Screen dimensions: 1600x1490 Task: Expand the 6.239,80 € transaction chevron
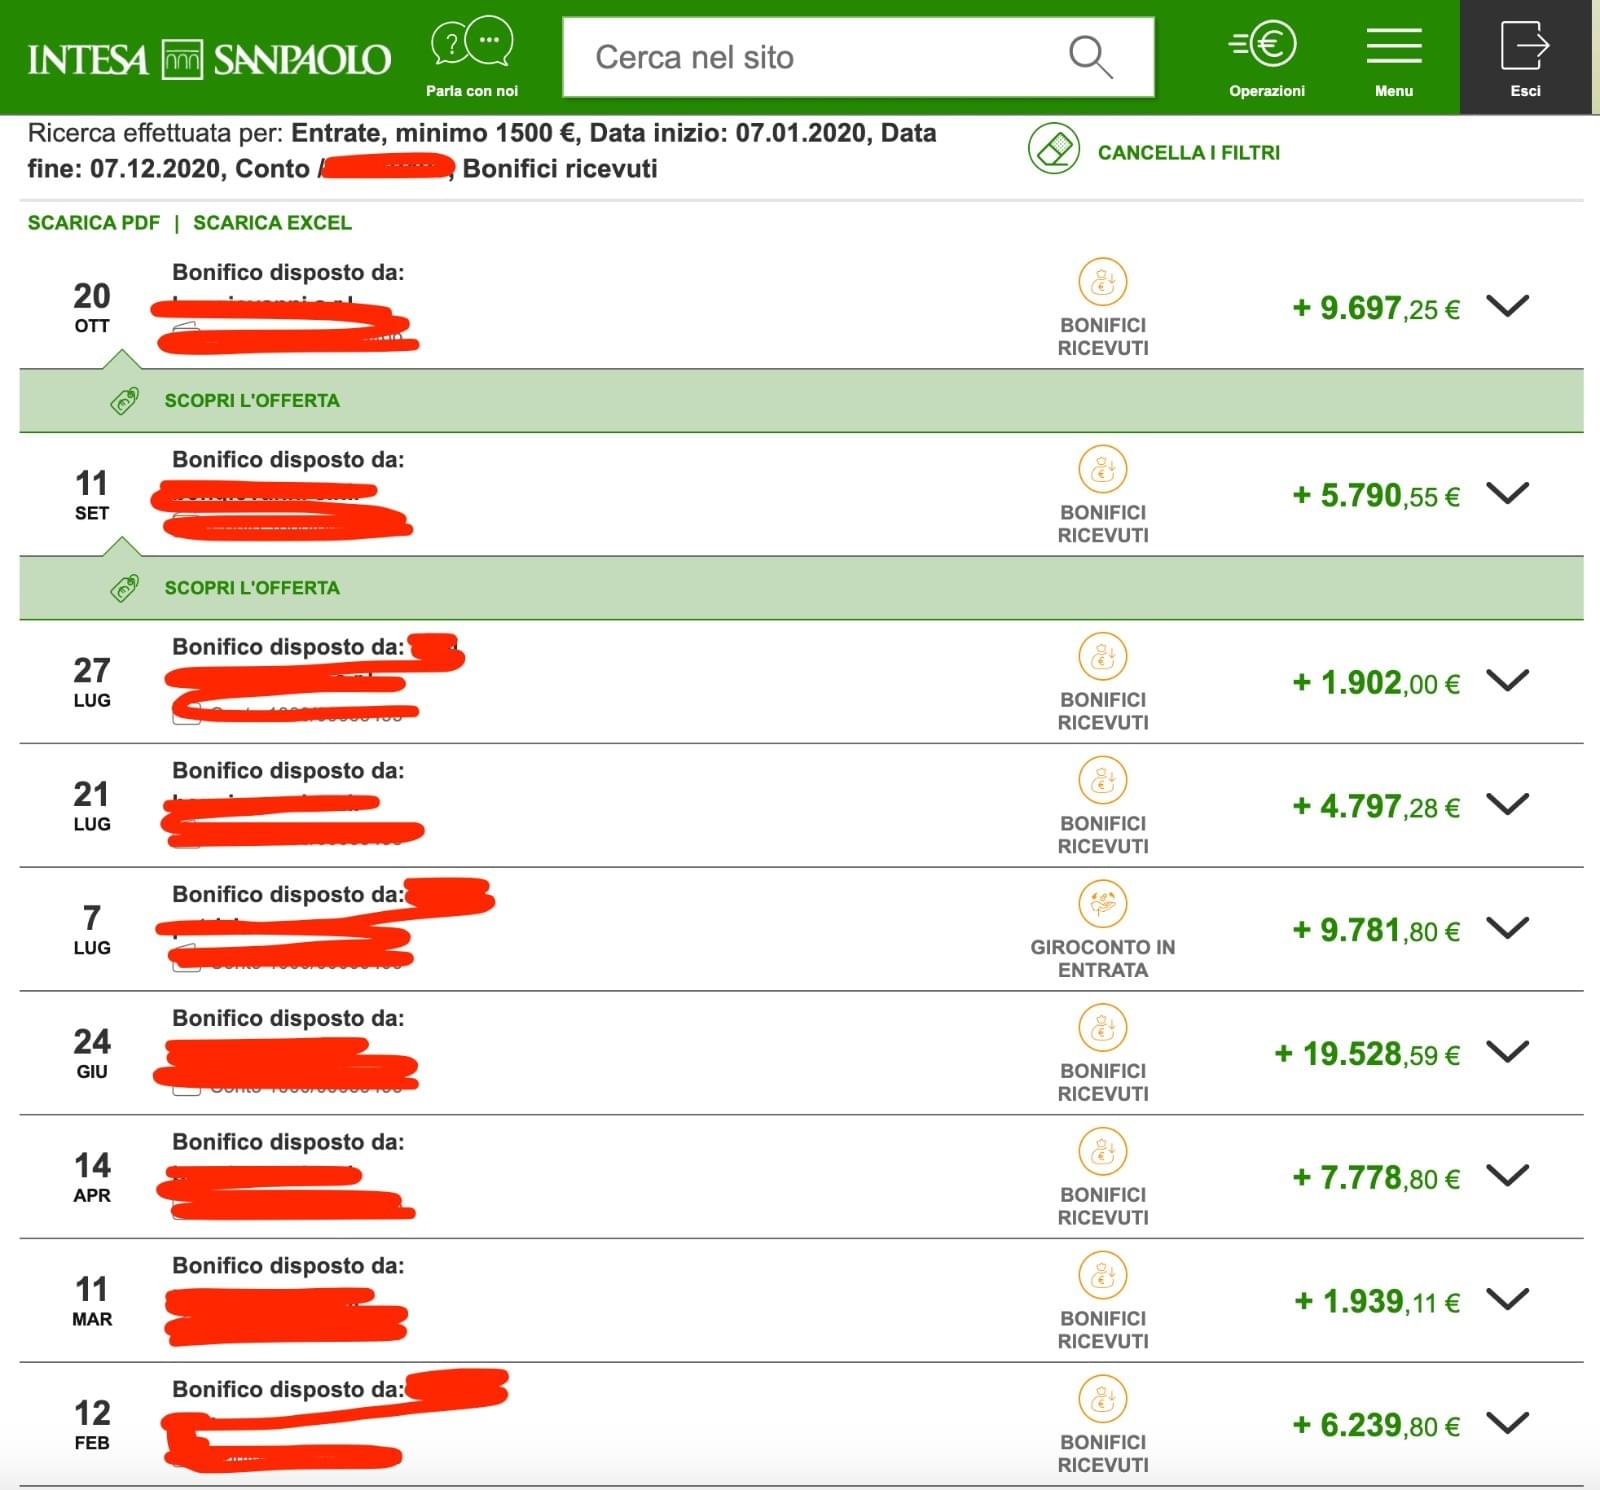pyautogui.click(x=1507, y=1422)
